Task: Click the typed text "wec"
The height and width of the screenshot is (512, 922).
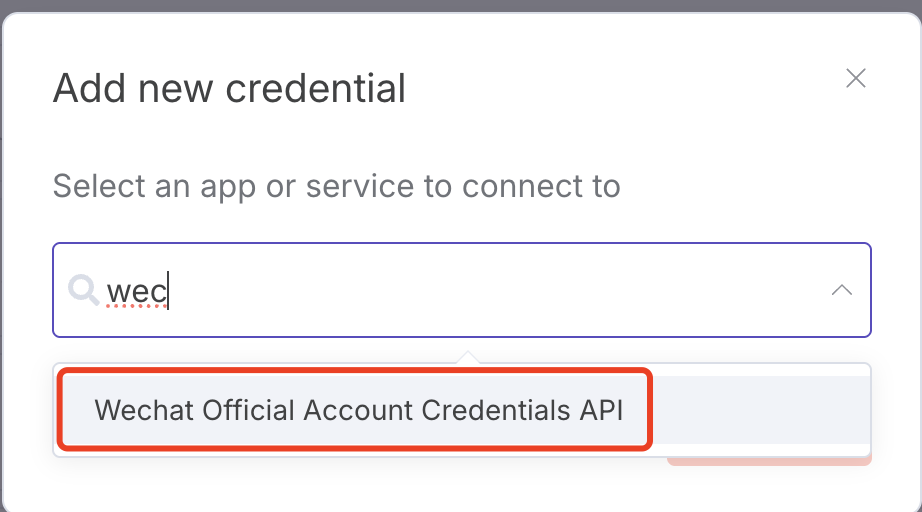Action: (137, 291)
